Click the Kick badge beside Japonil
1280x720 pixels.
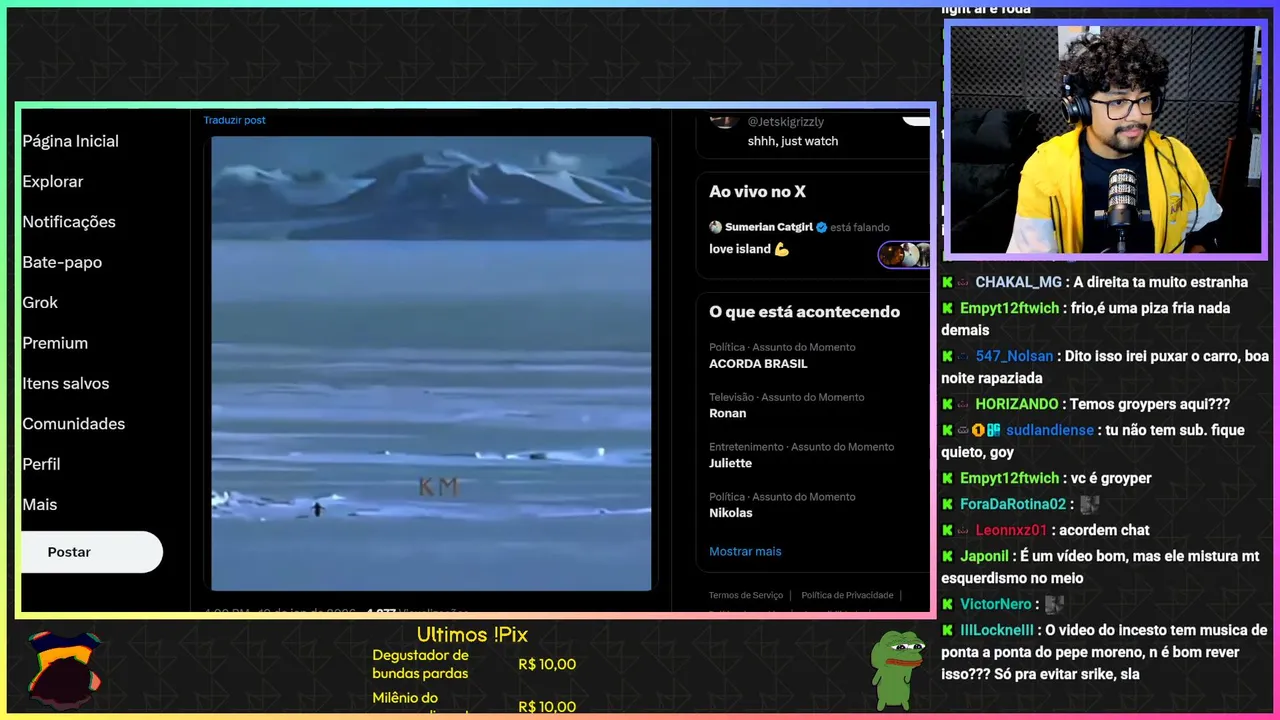pyautogui.click(x=947, y=557)
